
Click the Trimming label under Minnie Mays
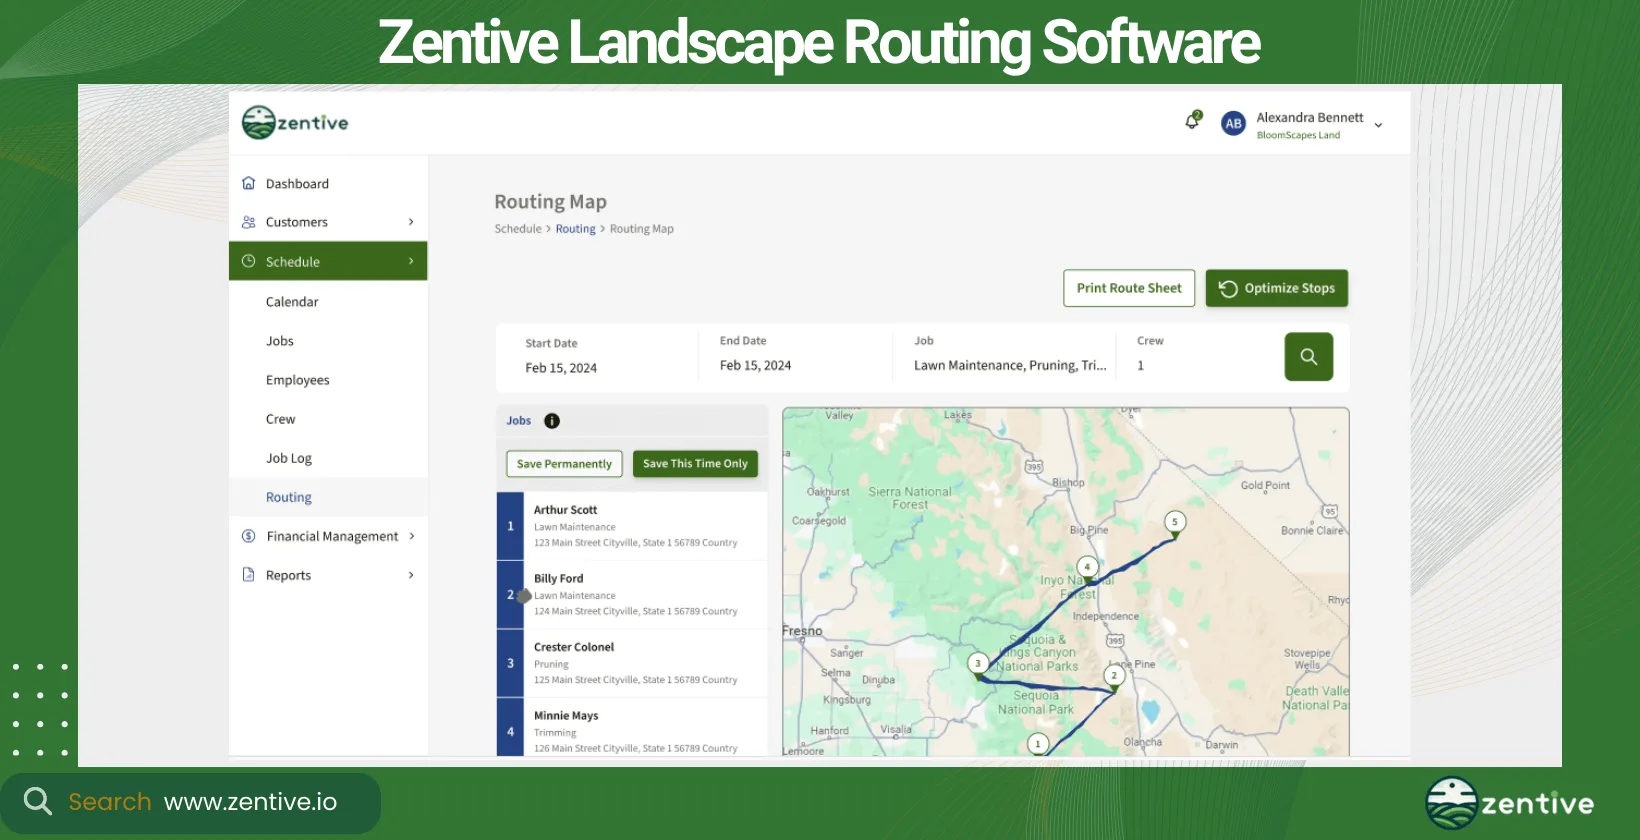555,733
